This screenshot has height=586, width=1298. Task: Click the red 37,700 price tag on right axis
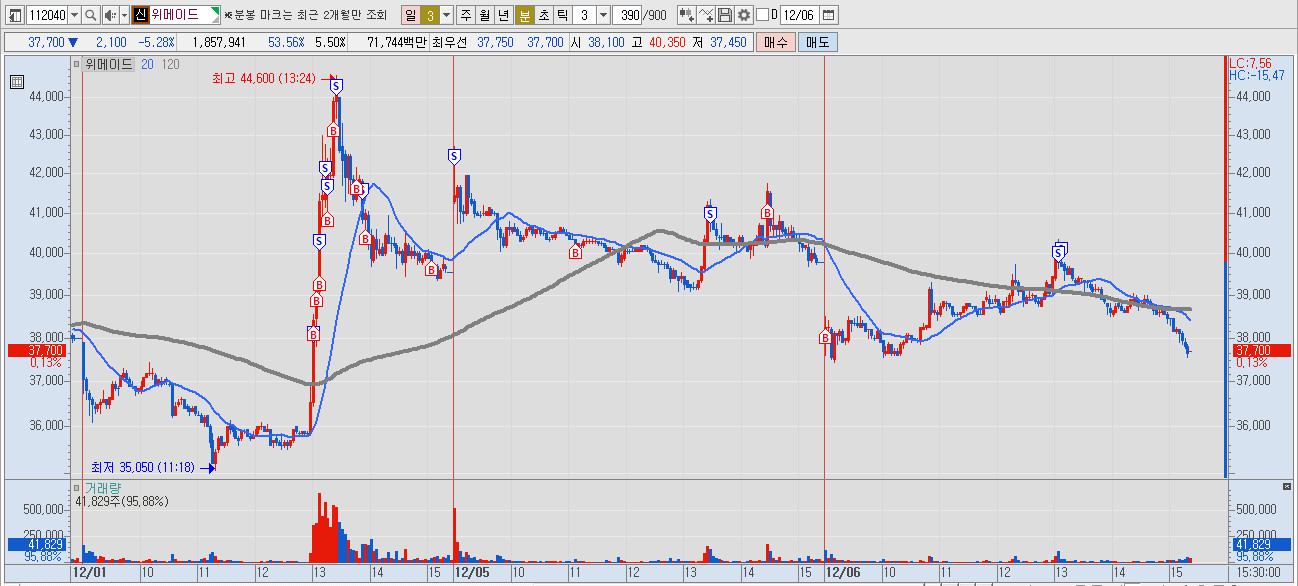coord(1261,350)
